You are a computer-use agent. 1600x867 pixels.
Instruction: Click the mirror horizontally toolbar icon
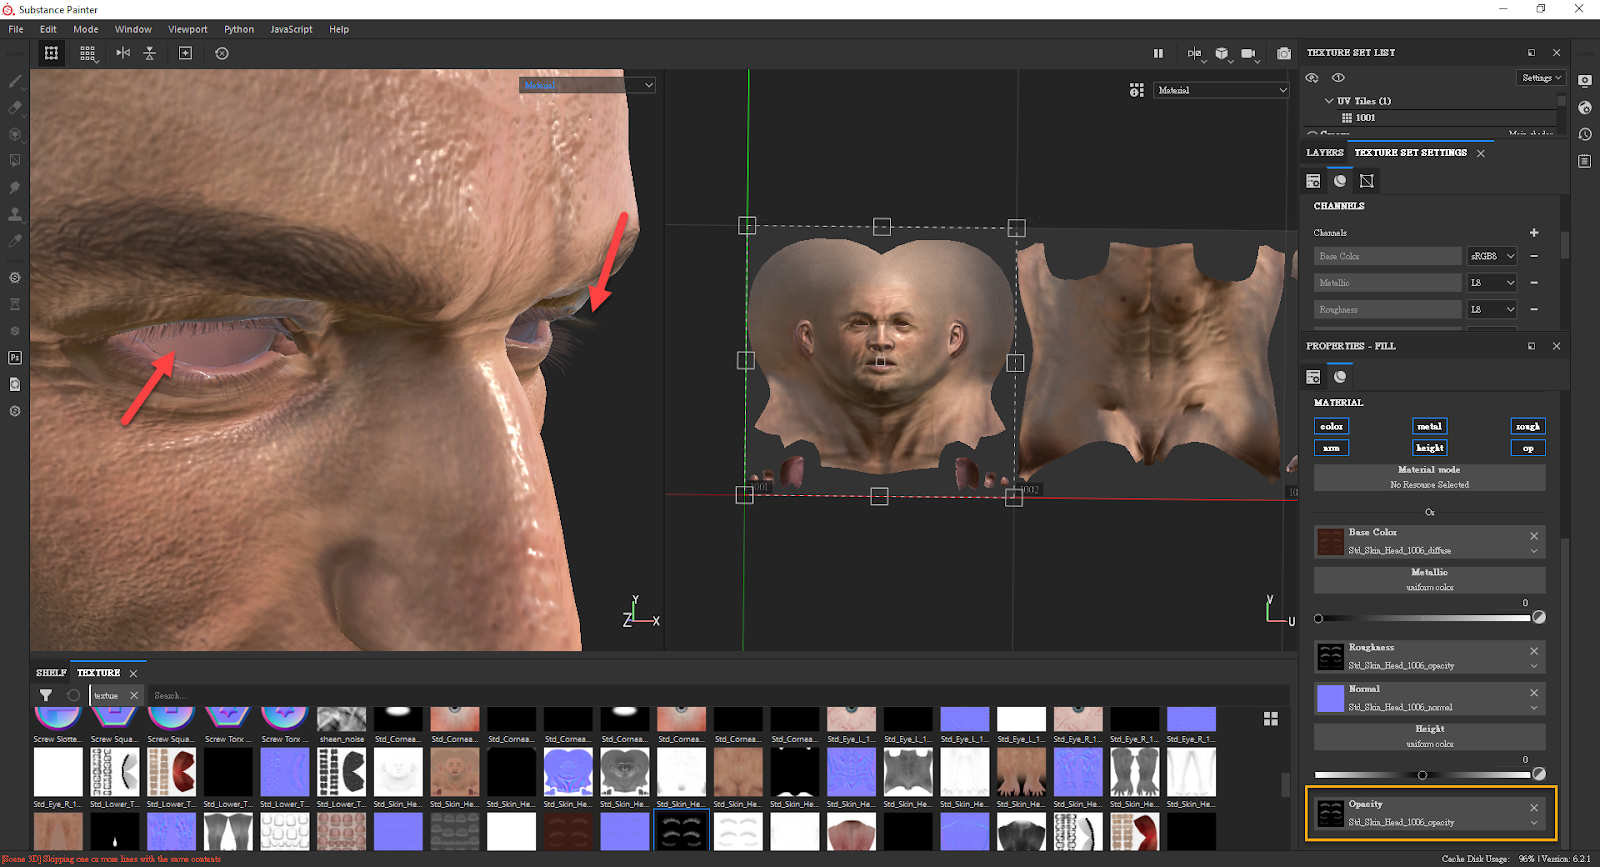click(x=123, y=53)
